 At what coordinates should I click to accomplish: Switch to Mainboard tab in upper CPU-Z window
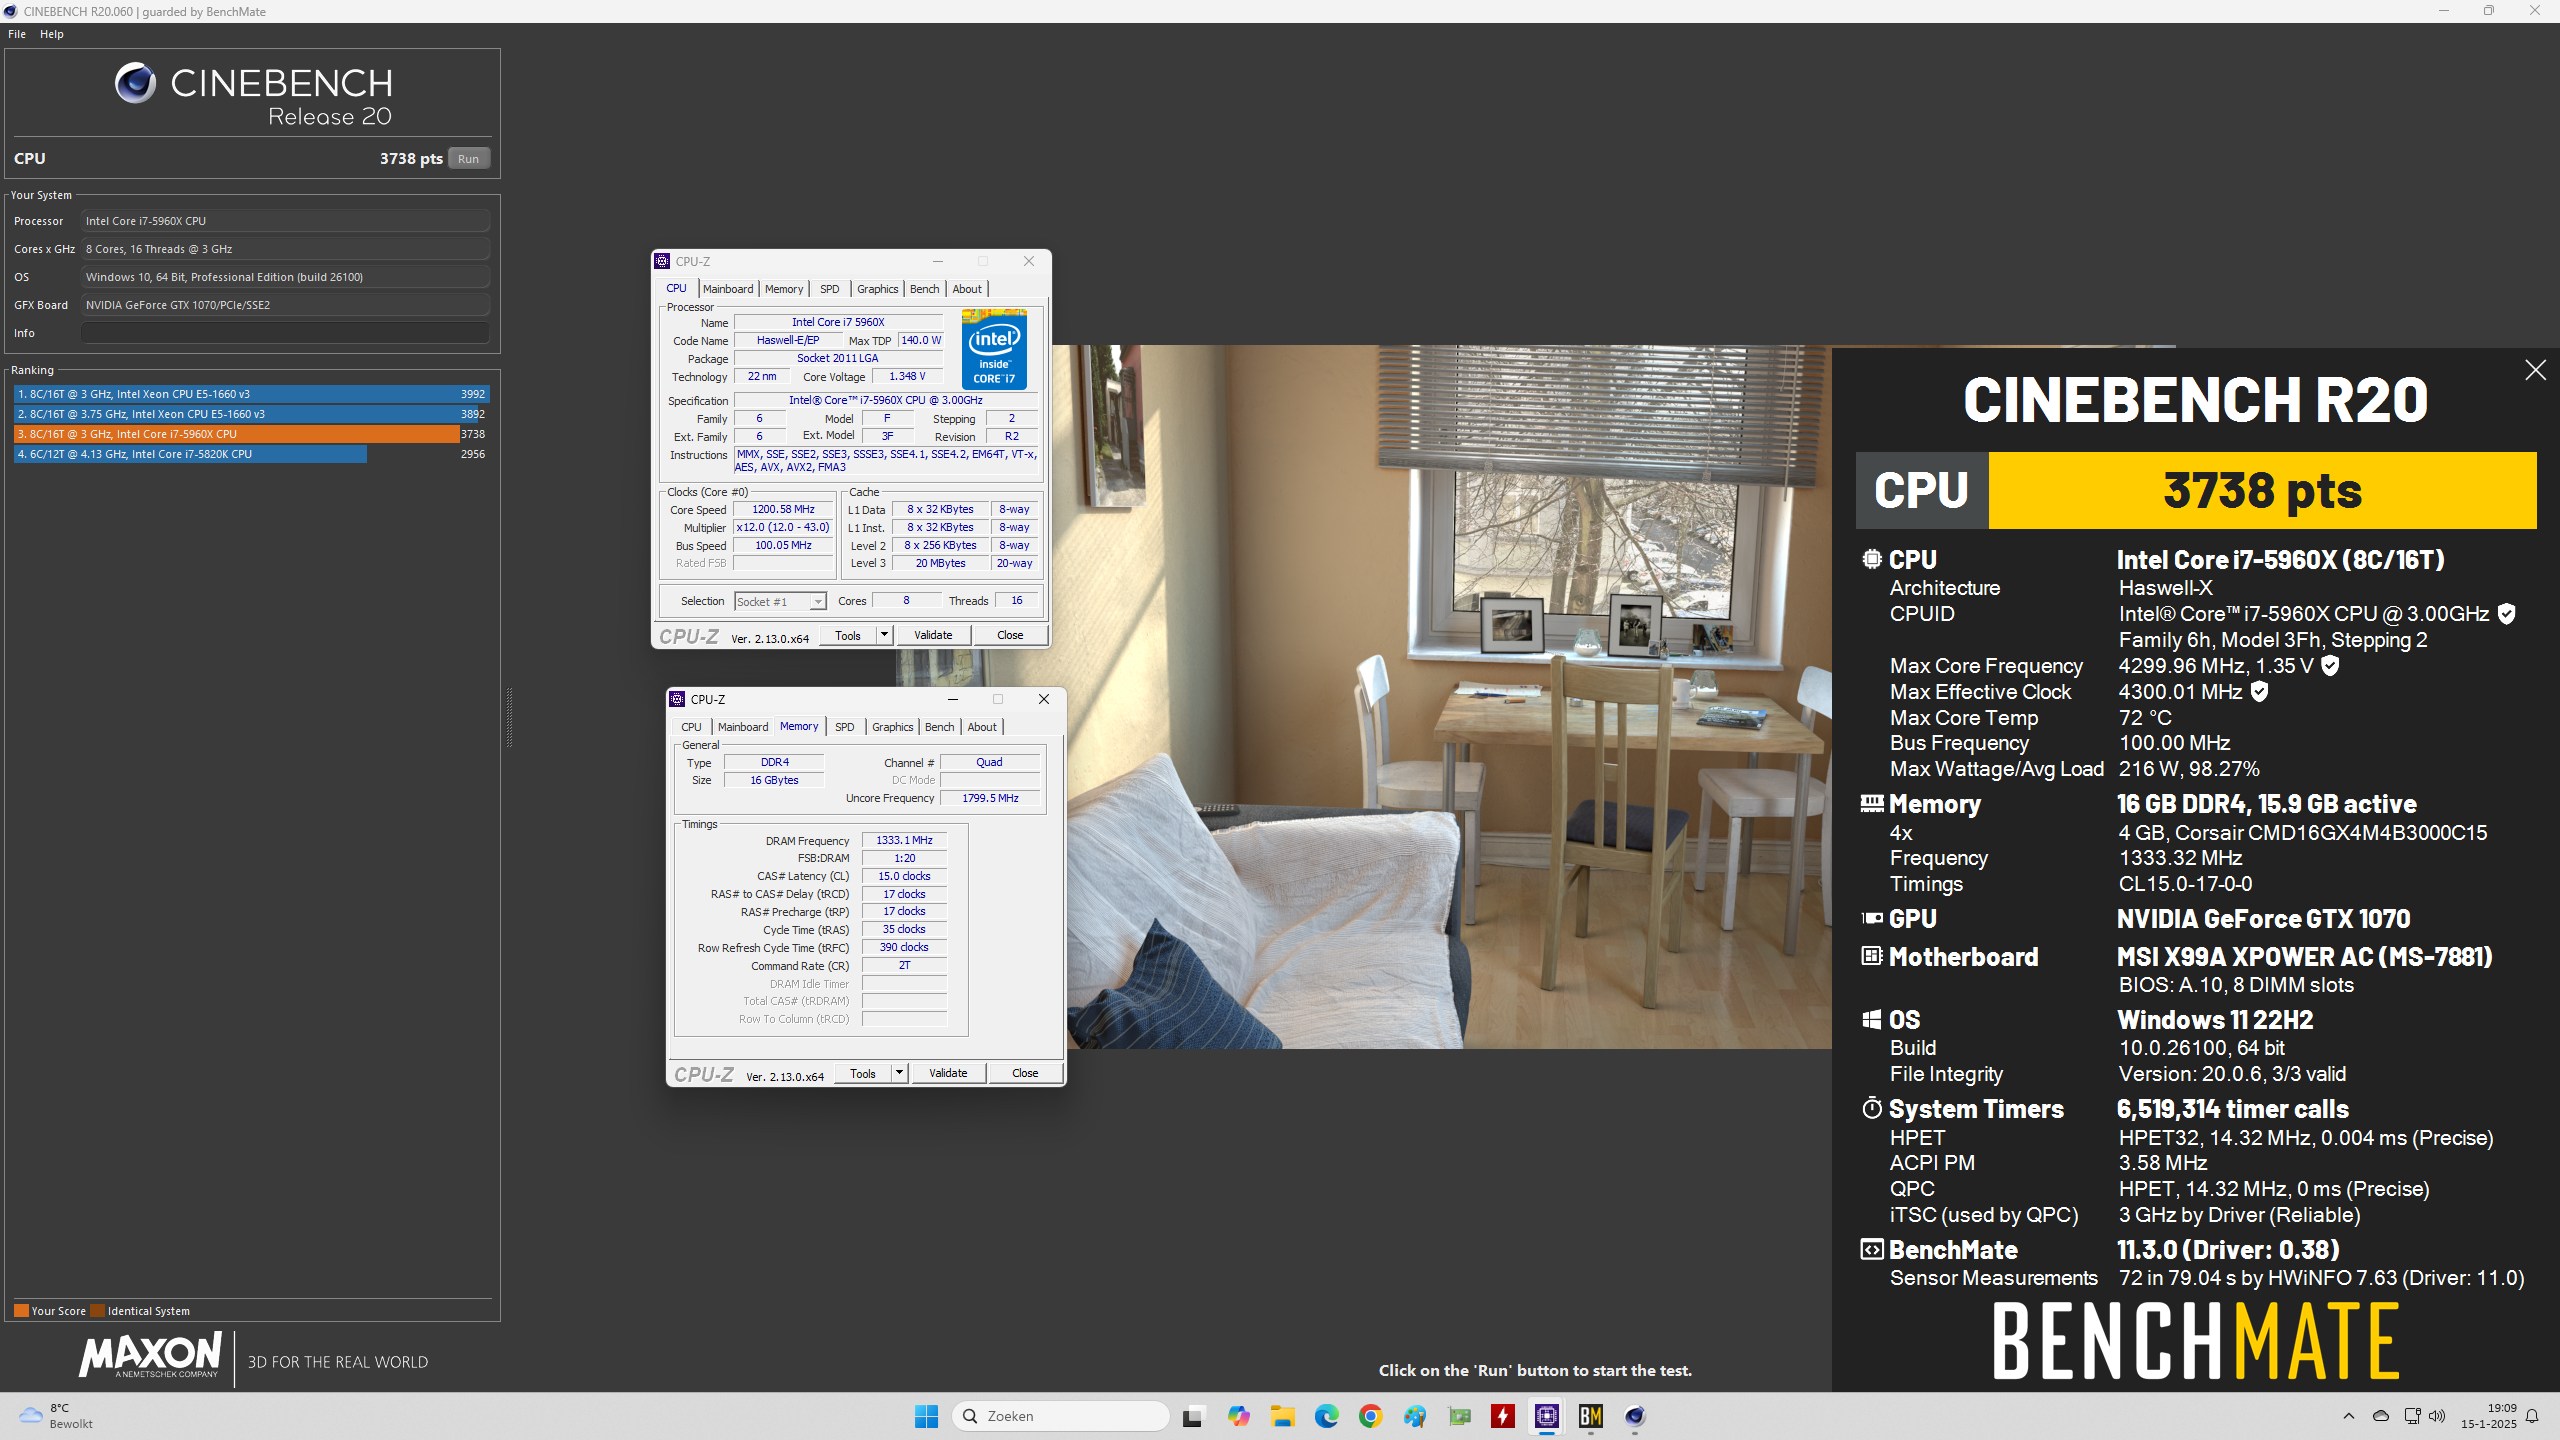click(x=728, y=289)
